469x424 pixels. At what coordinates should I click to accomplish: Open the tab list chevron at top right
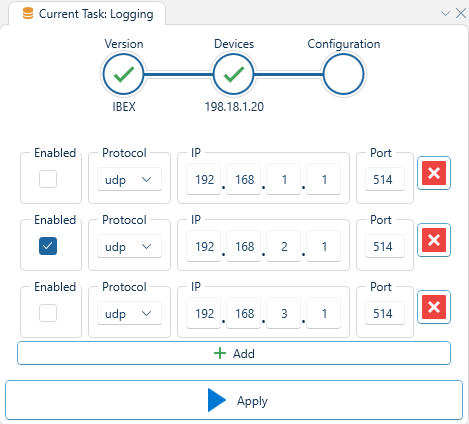pyautogui.click(x=445, y=13)
